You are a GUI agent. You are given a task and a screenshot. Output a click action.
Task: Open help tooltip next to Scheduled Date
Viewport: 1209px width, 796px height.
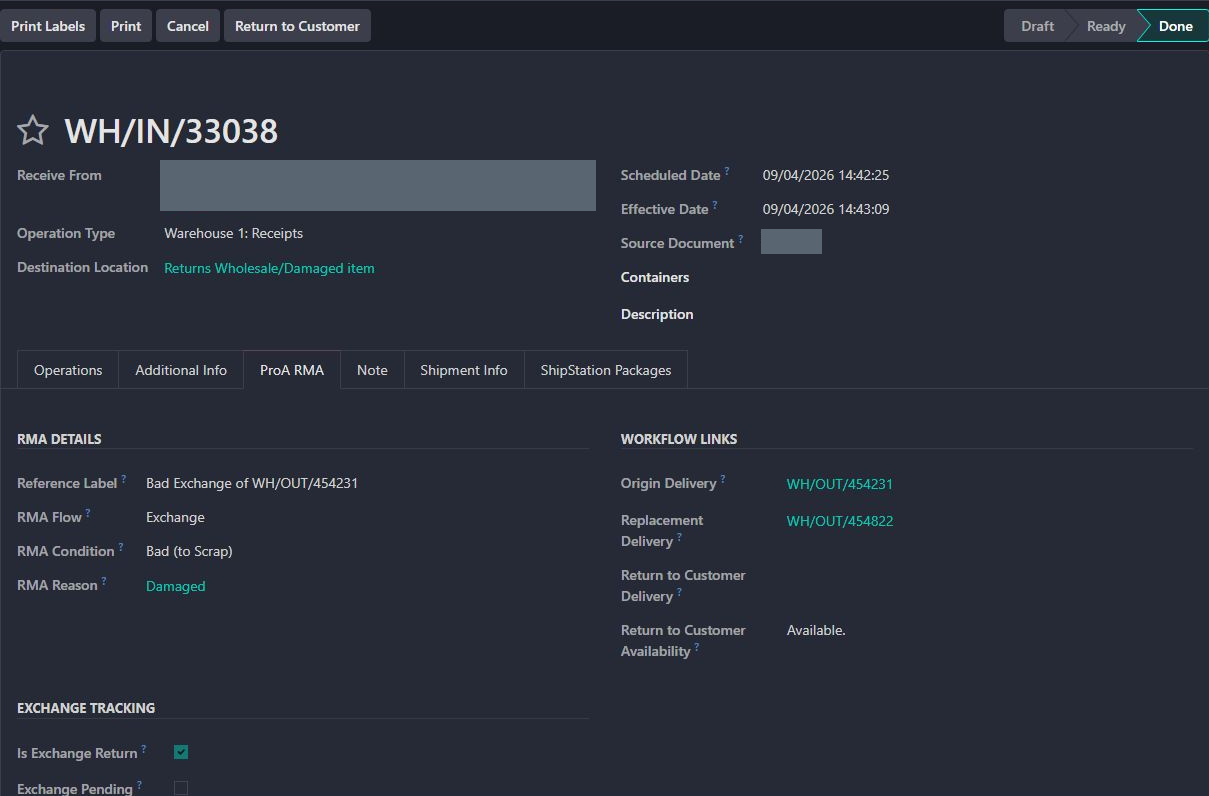(x=727, y=171)
